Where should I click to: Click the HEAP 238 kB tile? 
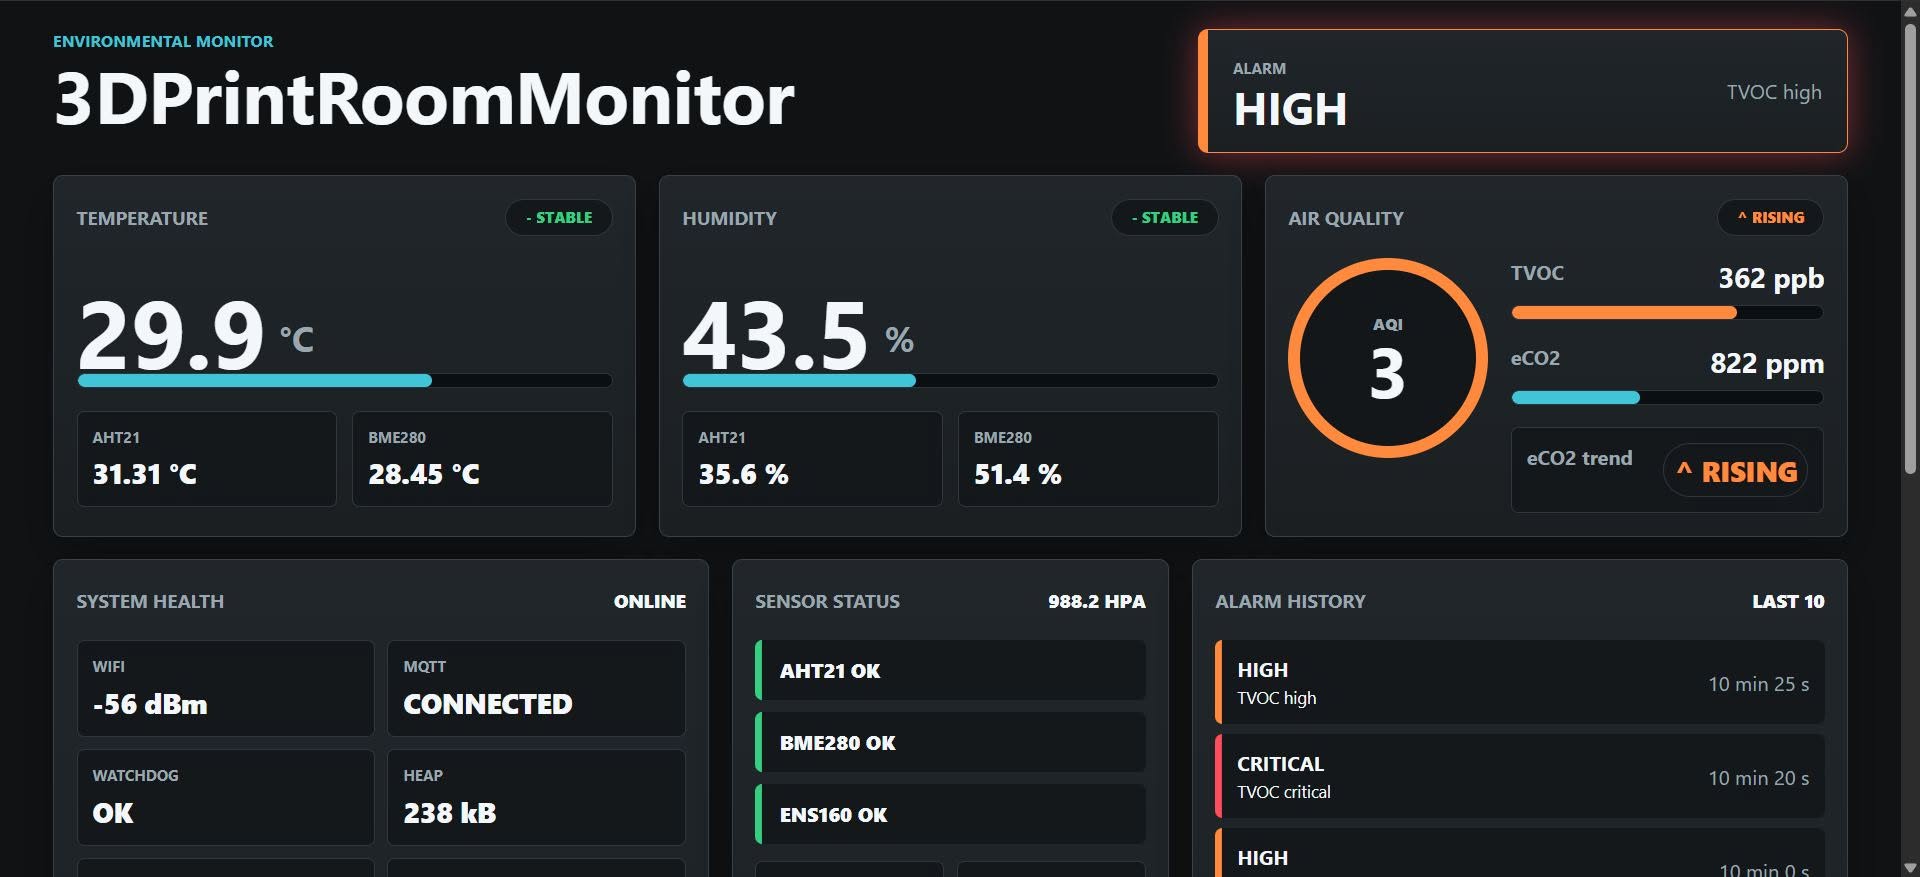(536, 798)
